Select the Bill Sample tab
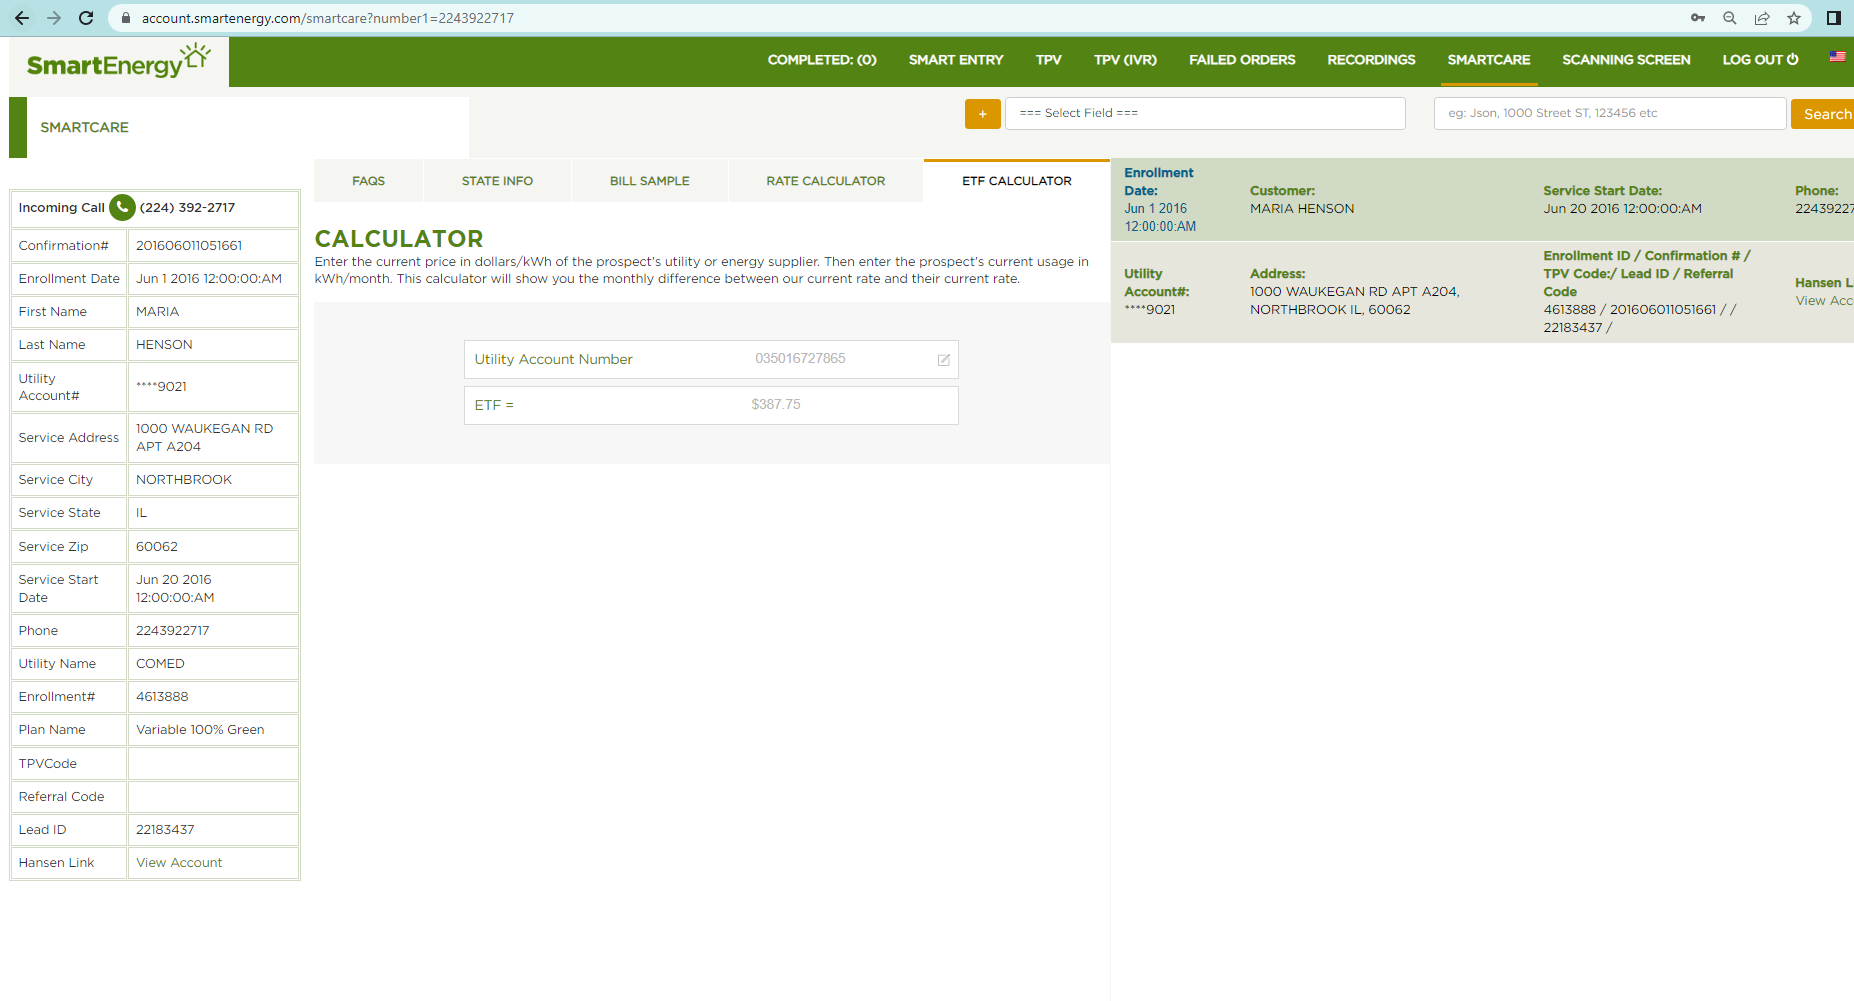Viewport: 1854px width, 1001px height. click(649, 181)
